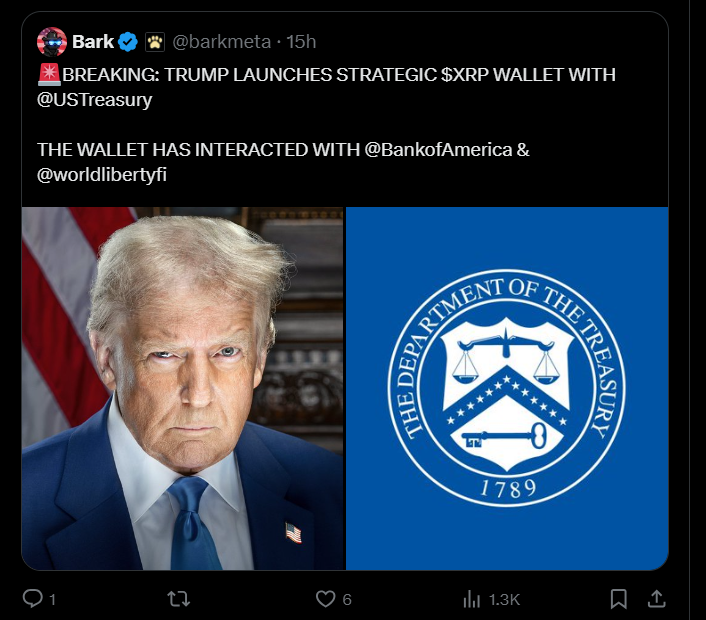Open the 15h timestamp link
This screenshot has height=620, width=706.
point(301,42)
